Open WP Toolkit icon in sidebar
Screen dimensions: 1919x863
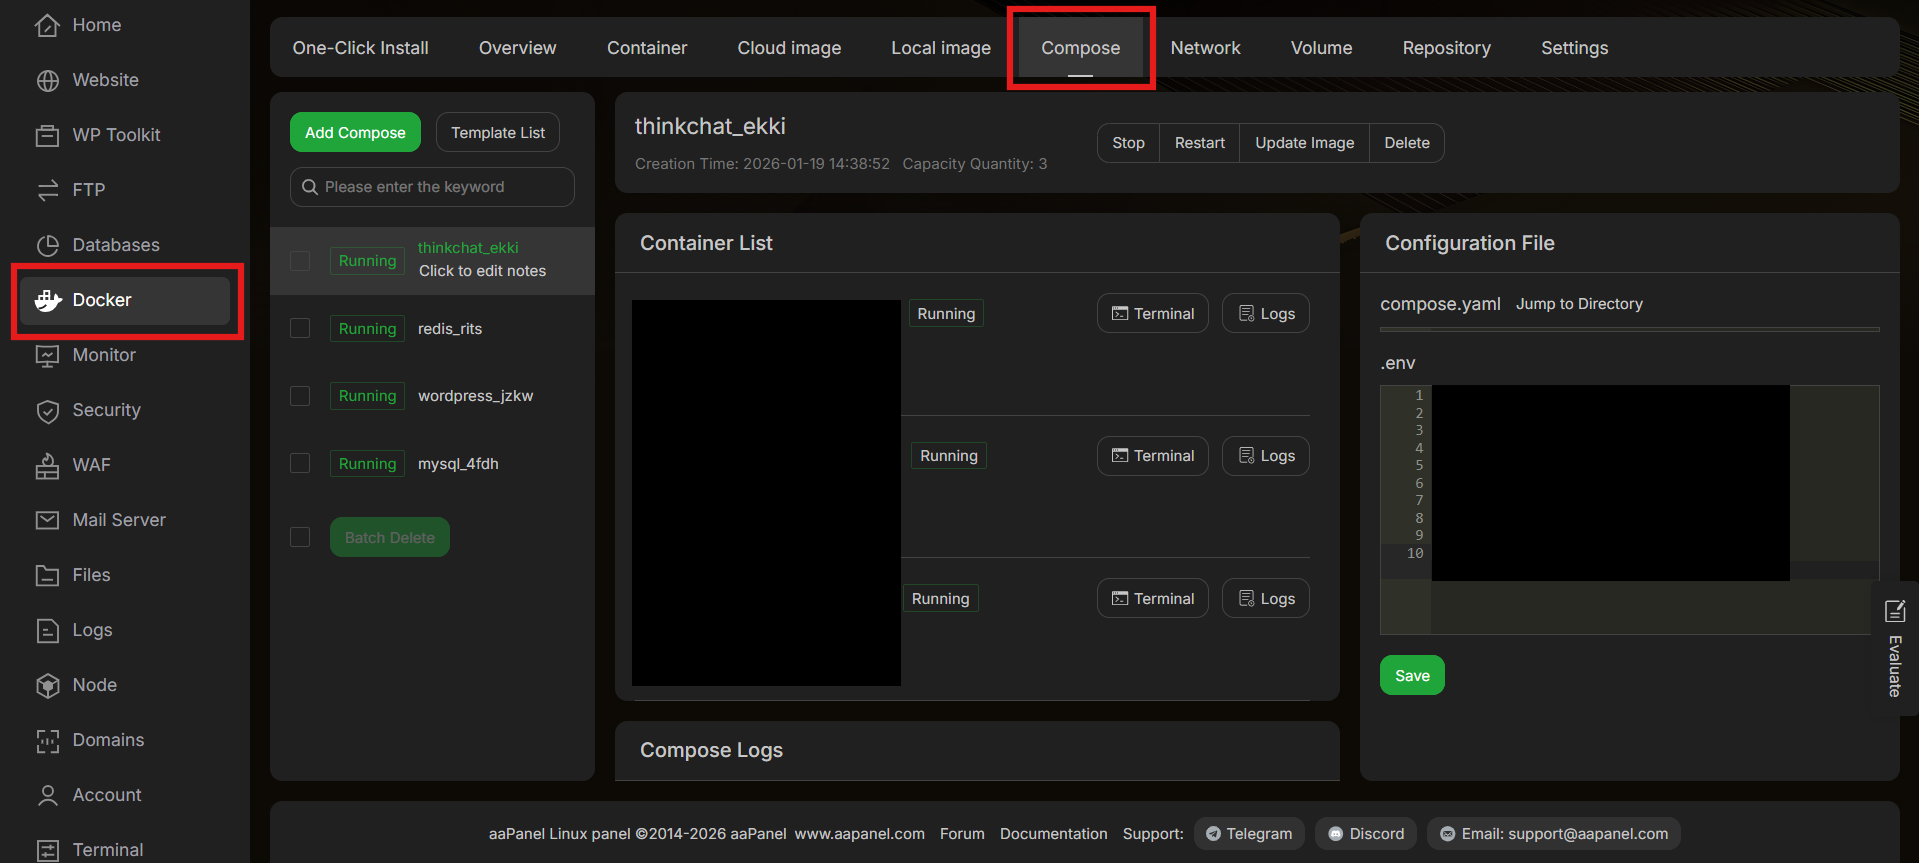[47, 135]
